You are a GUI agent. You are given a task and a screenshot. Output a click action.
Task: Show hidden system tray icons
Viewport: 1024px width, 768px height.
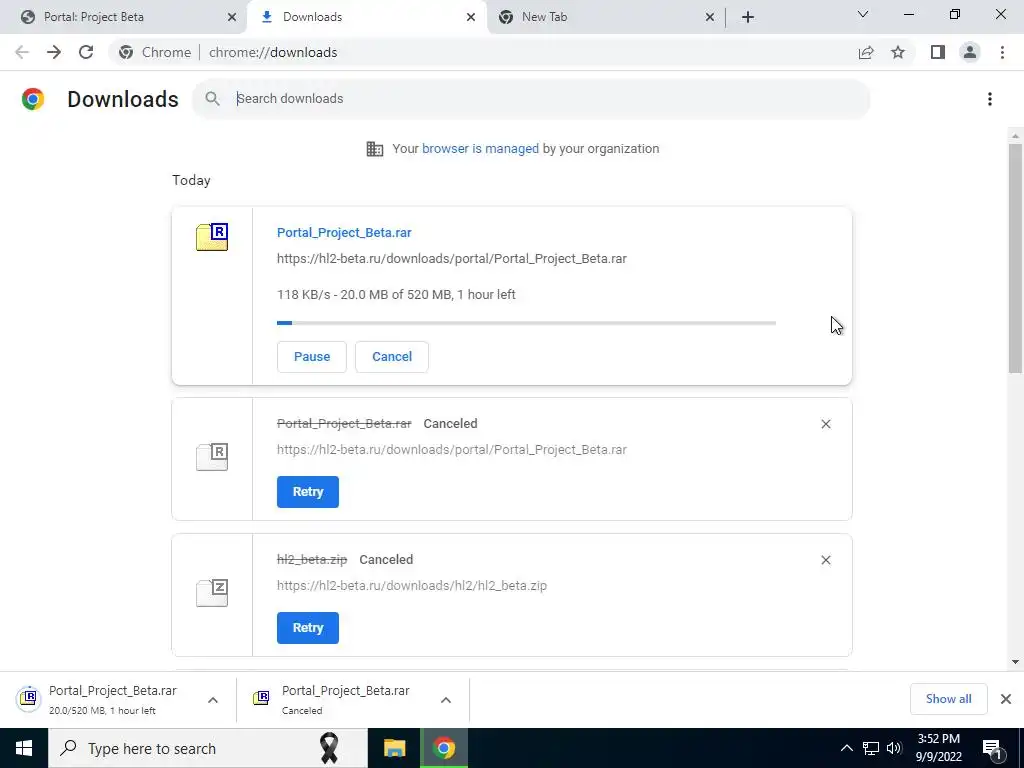(846, 748)
